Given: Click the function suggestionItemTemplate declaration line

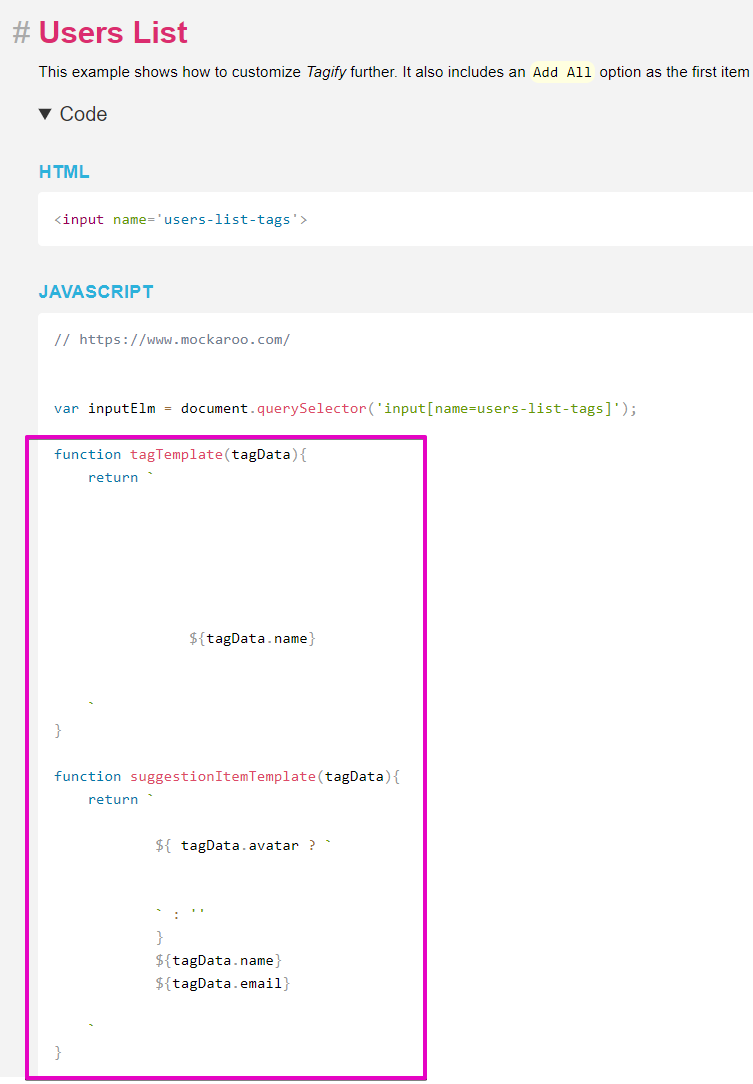Looking at the screenshot, I should pos(227,776).
